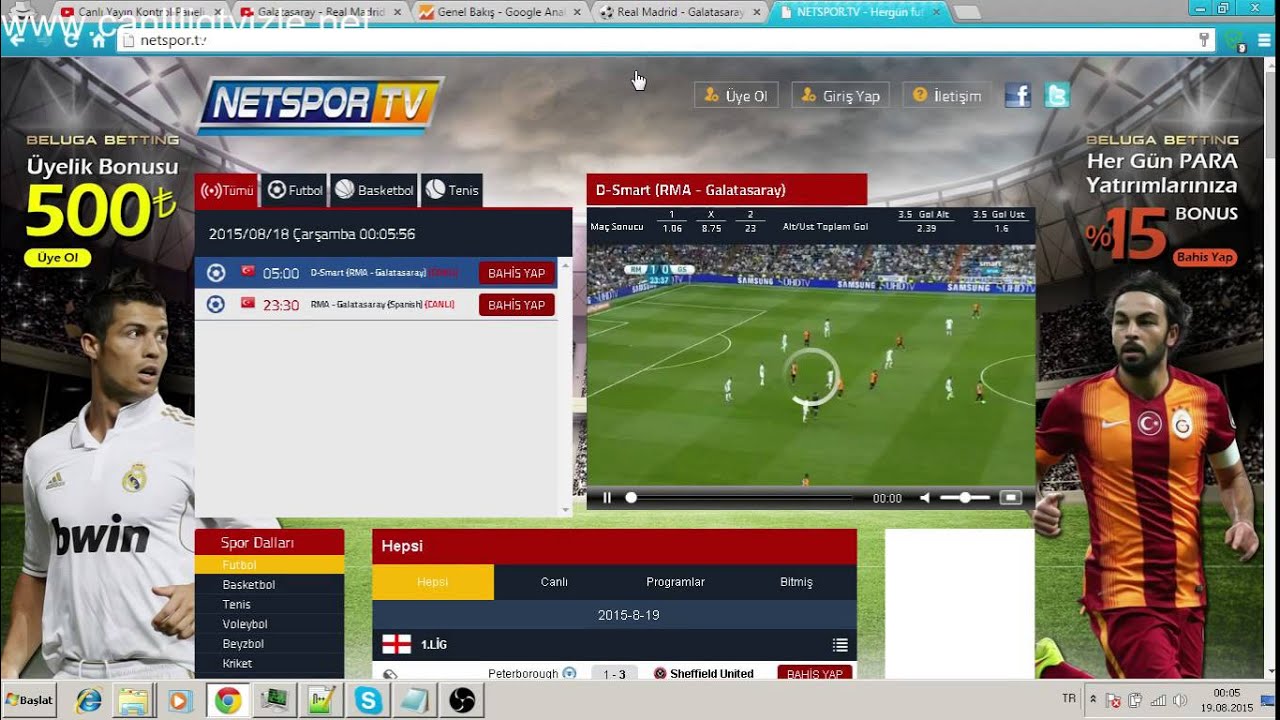Click Bahis Yap button on right banner
Screen dimensions: 1280x720
[1205, 257]
